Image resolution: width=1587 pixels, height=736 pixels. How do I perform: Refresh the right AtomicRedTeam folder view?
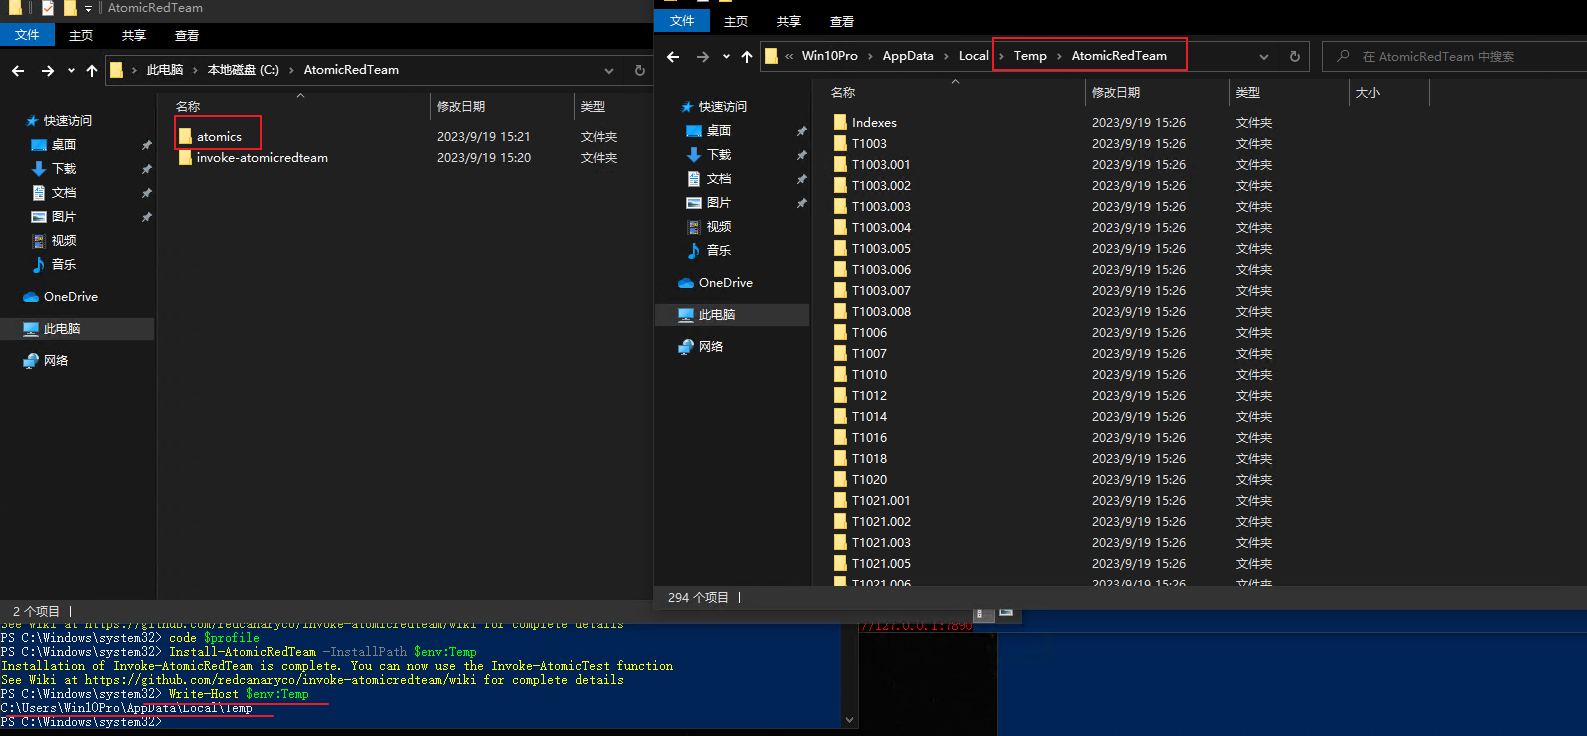[1295, 57]
